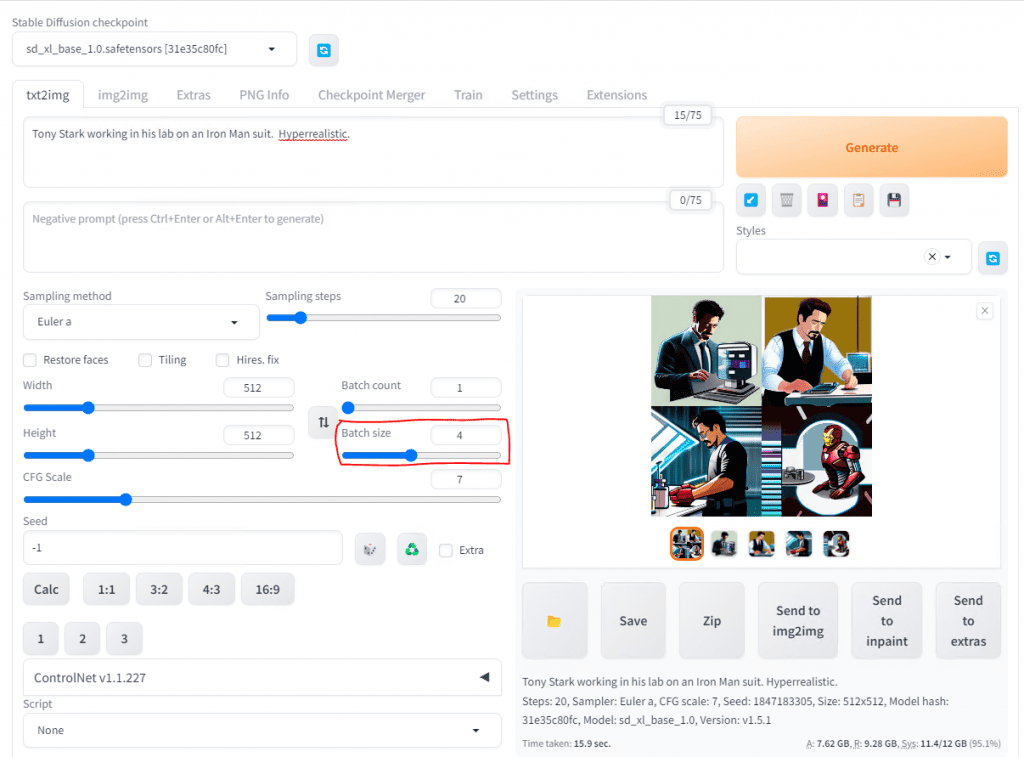Image resolution: width=1024 pixels, height=757 pixels.
Task: Click the Sampling steps slider handle
Action: coord(300,318)
